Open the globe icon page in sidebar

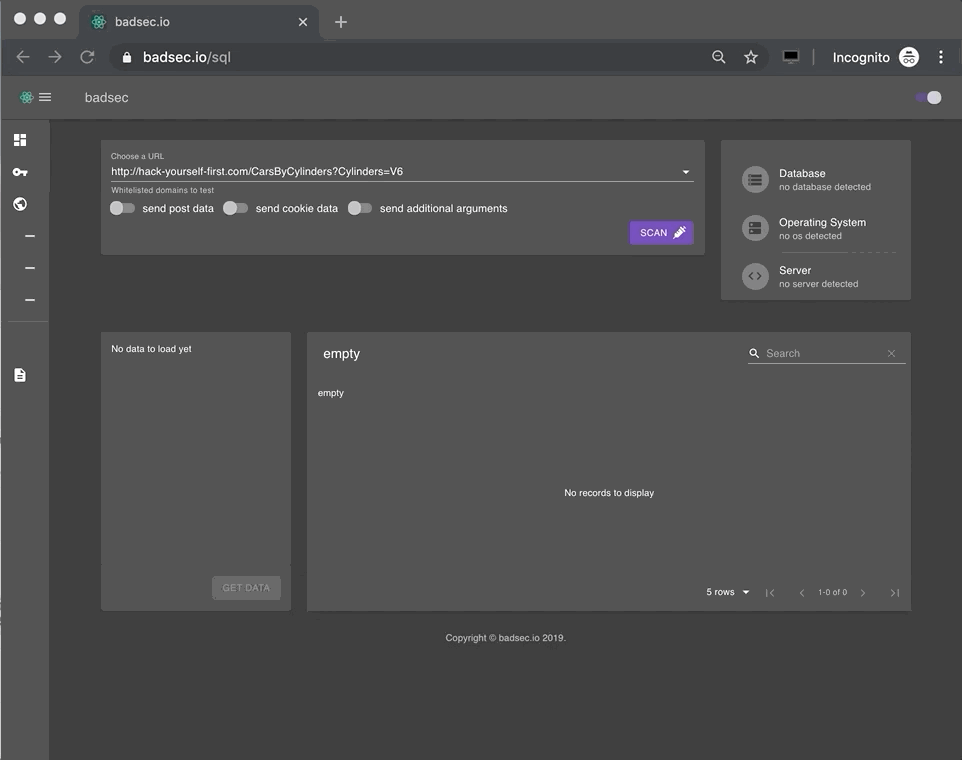20,204
